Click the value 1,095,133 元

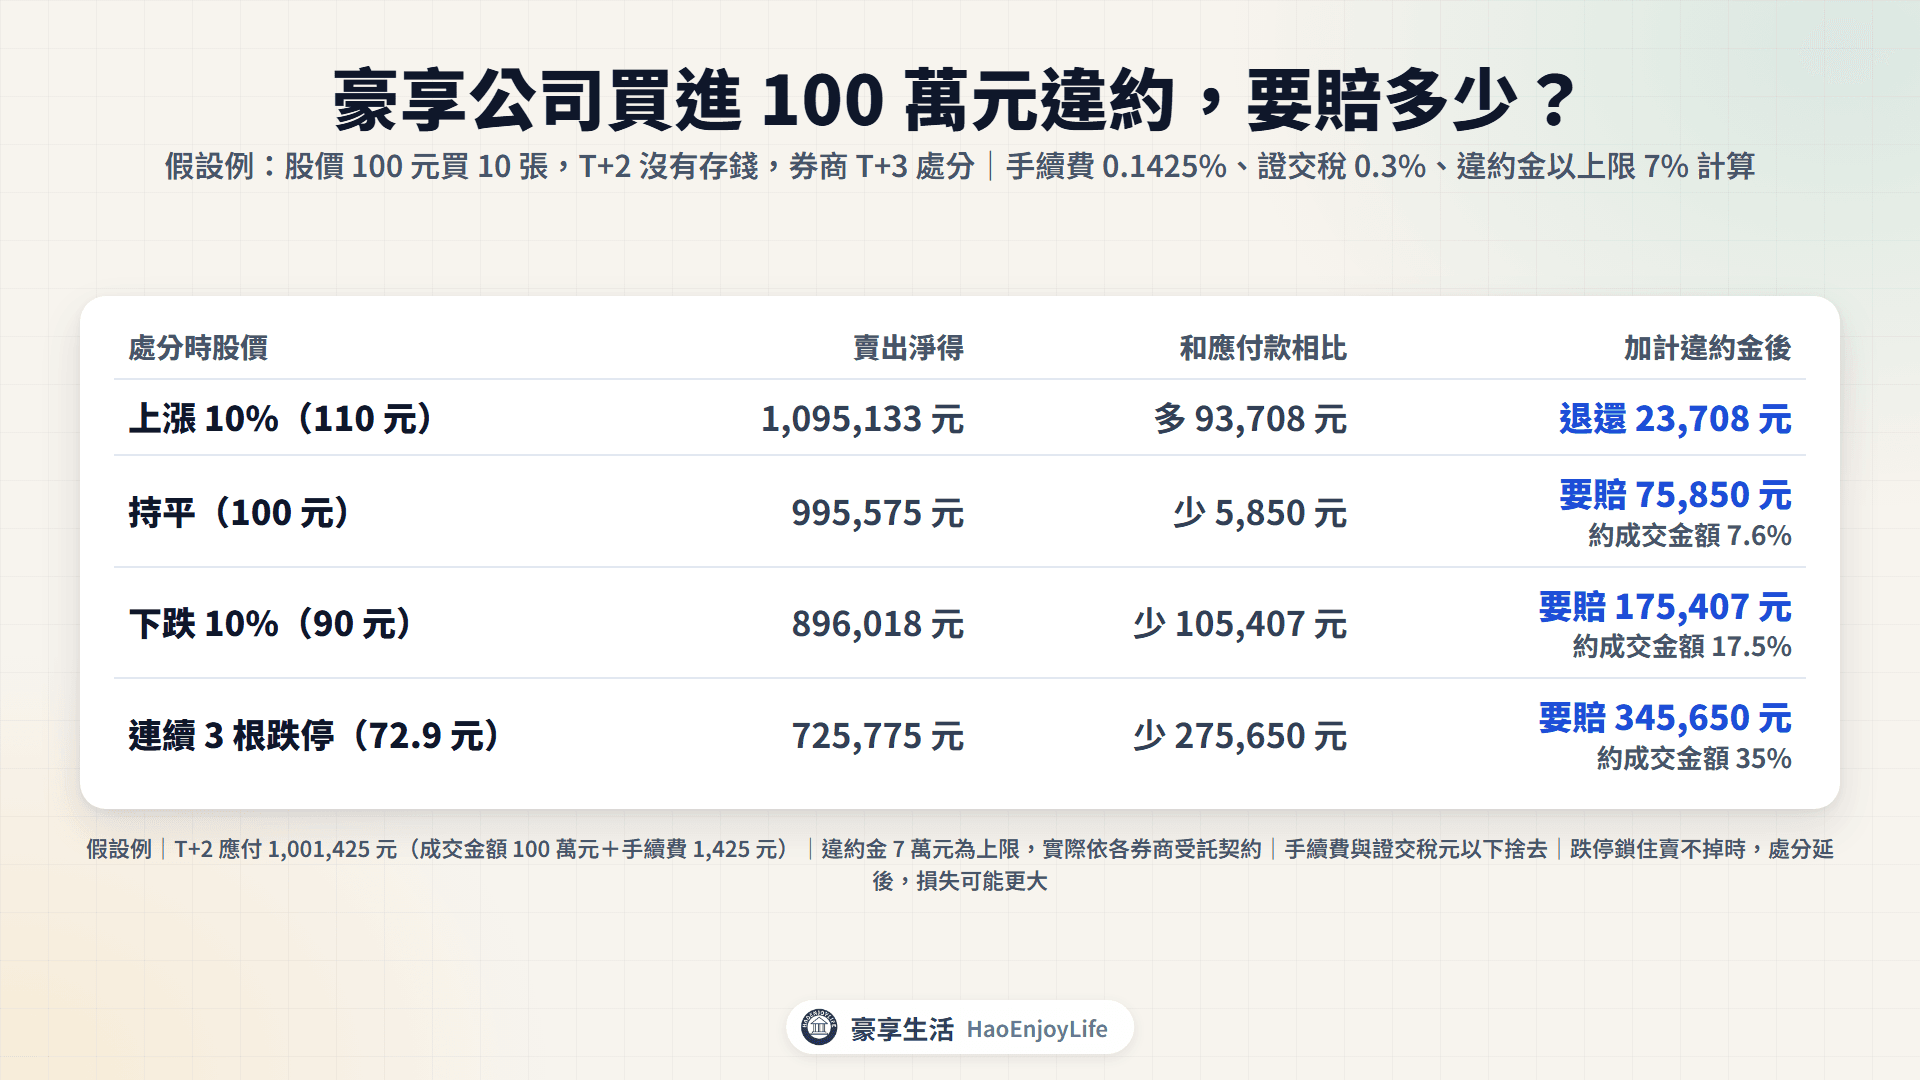point(862,419)
